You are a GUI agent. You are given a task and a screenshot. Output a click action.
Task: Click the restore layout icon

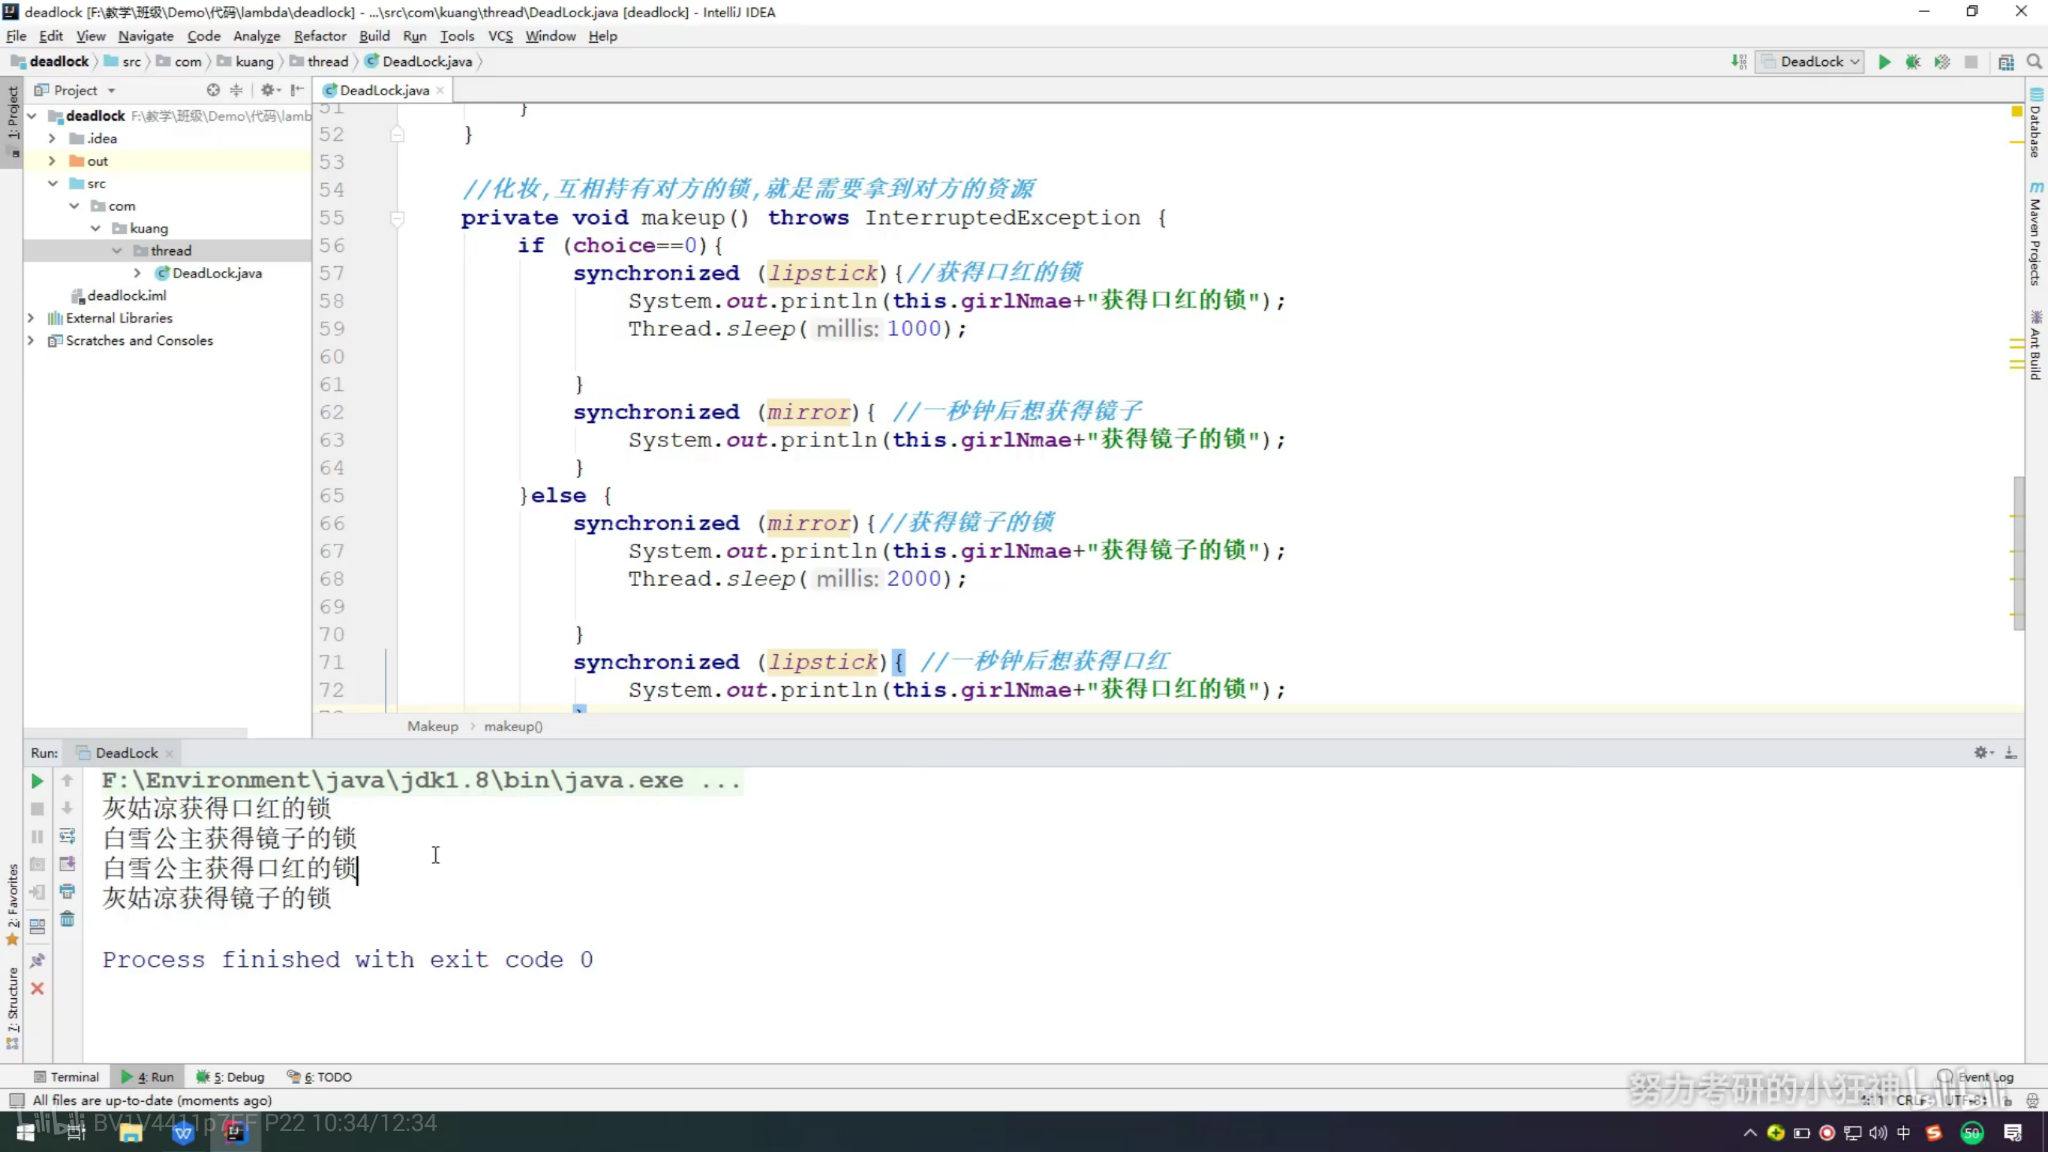pos(37,926)
